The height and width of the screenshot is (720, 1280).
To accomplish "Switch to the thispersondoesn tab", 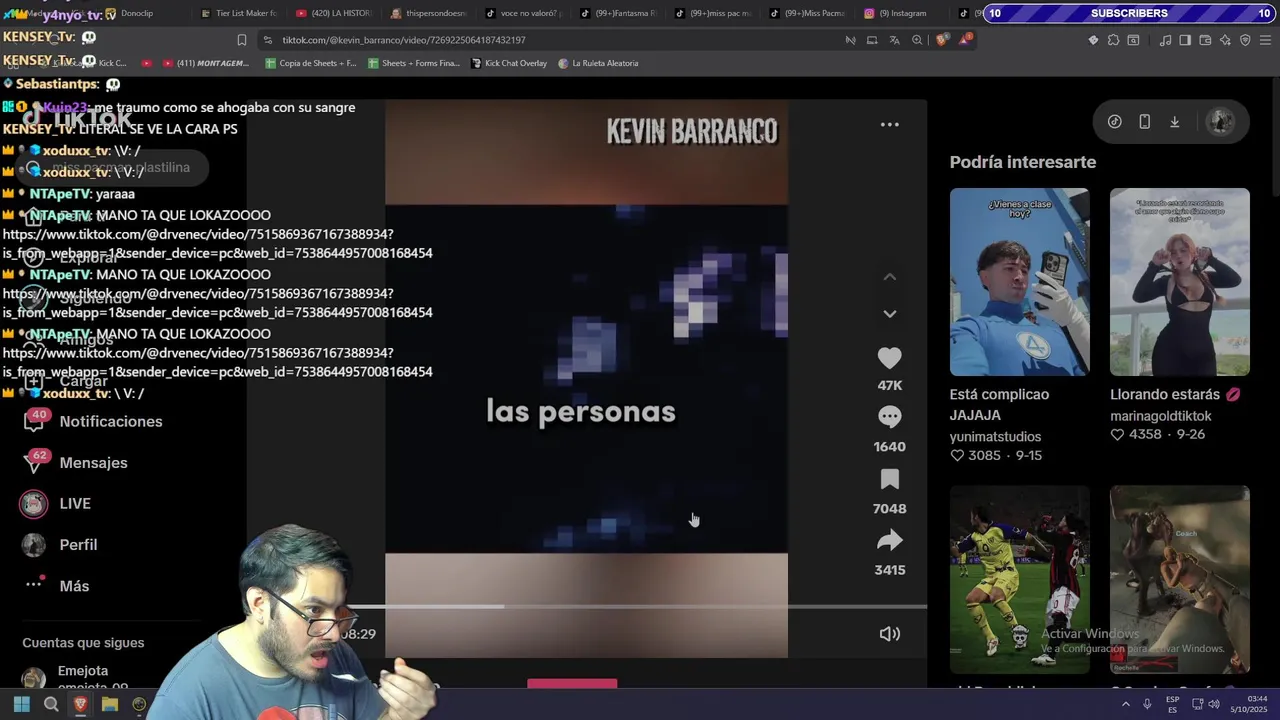I will click(428, 13).
